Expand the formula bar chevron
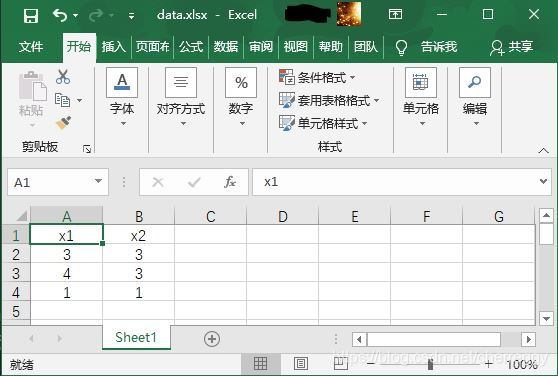Image resolution: width=558 pixels, height=376 pixels. click(543, 181)
